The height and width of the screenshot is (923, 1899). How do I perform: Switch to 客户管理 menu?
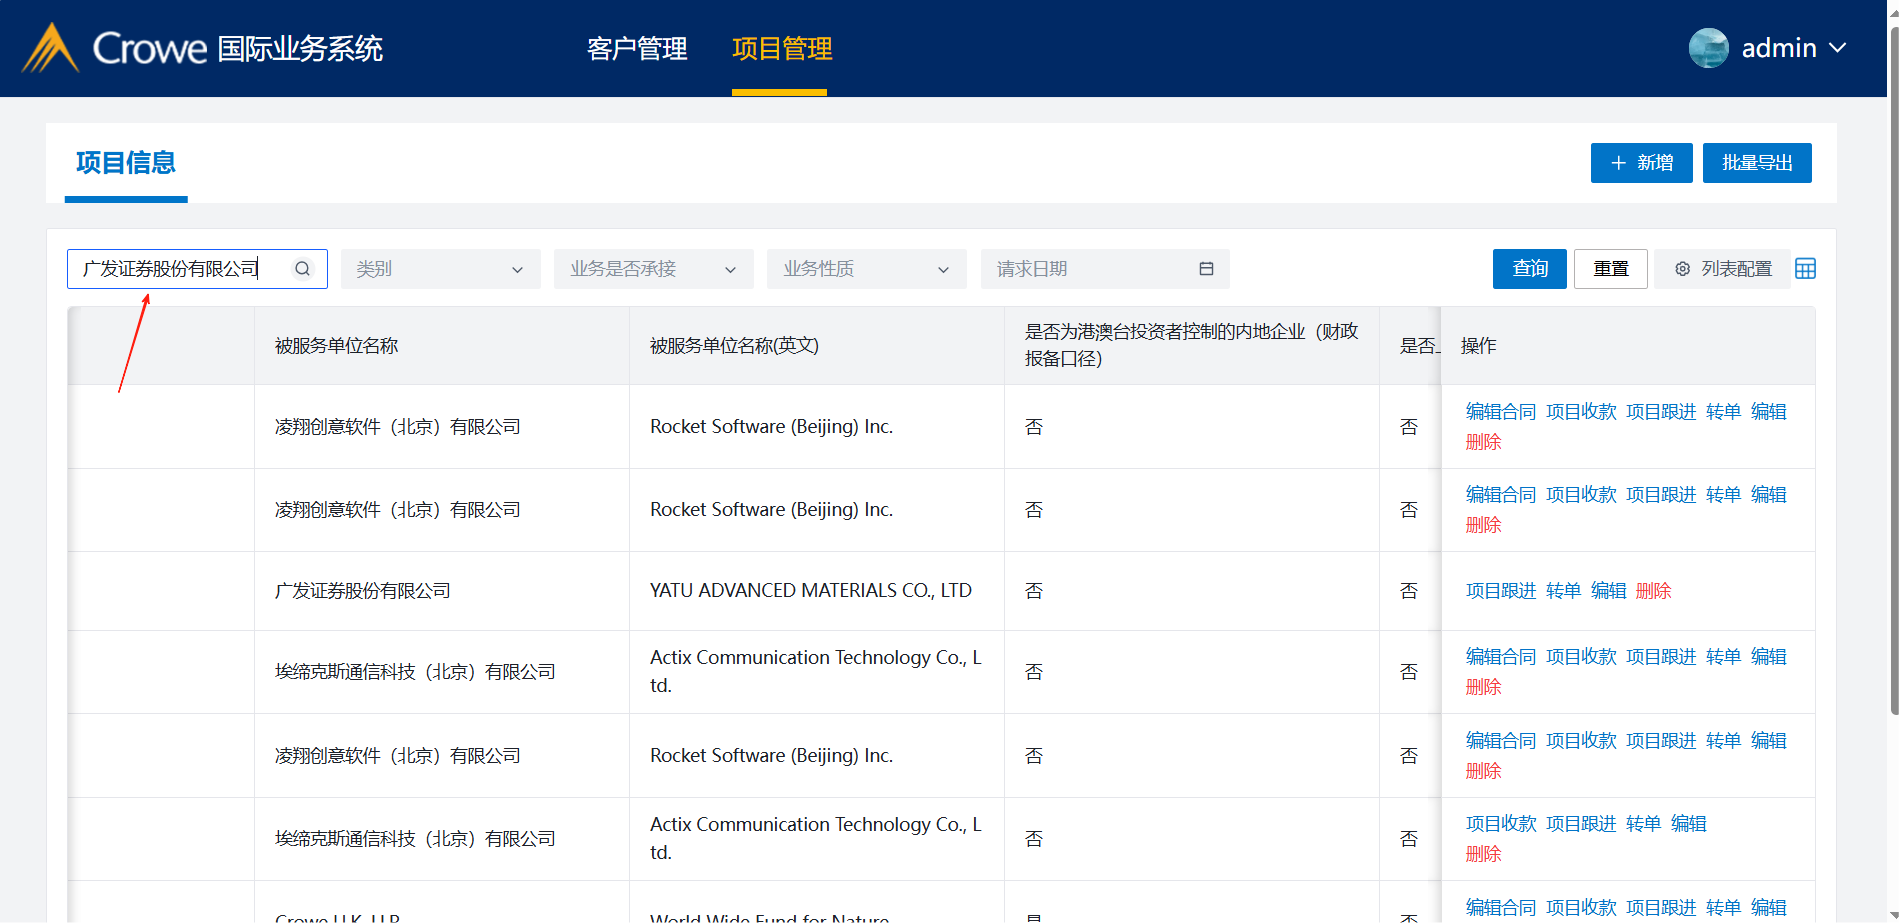pos(637,48)
